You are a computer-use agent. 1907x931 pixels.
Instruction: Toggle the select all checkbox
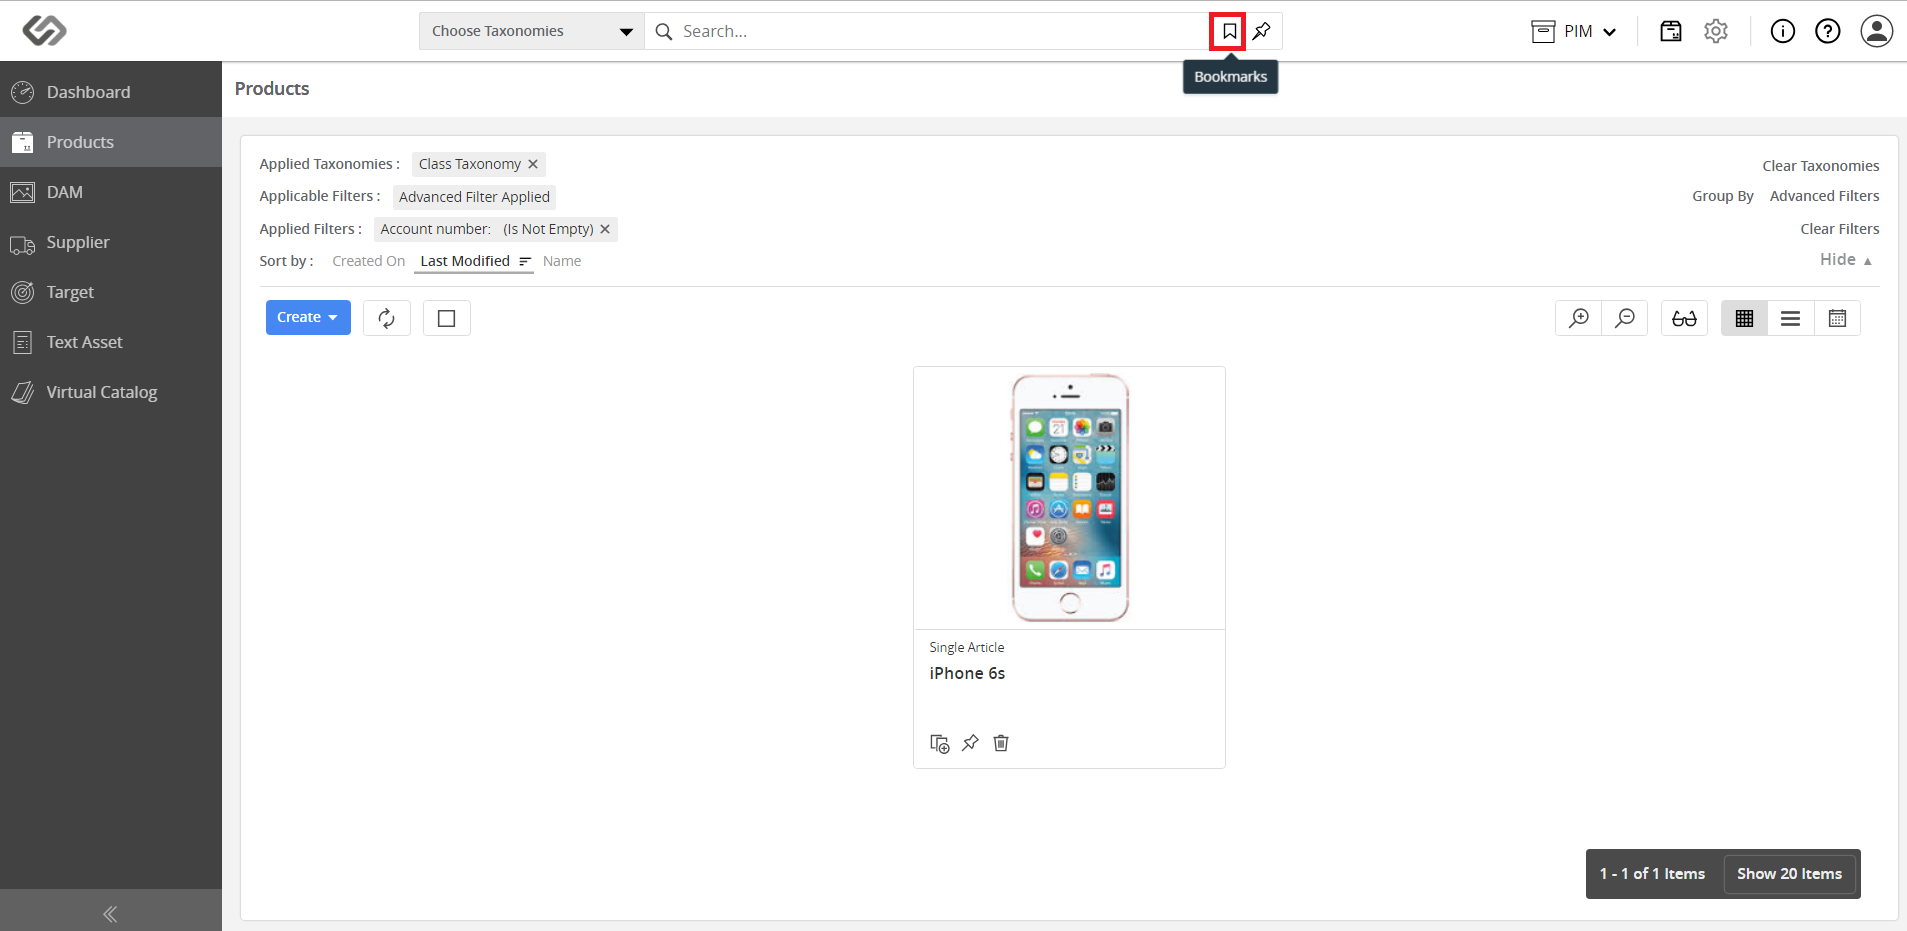[447, 318]
